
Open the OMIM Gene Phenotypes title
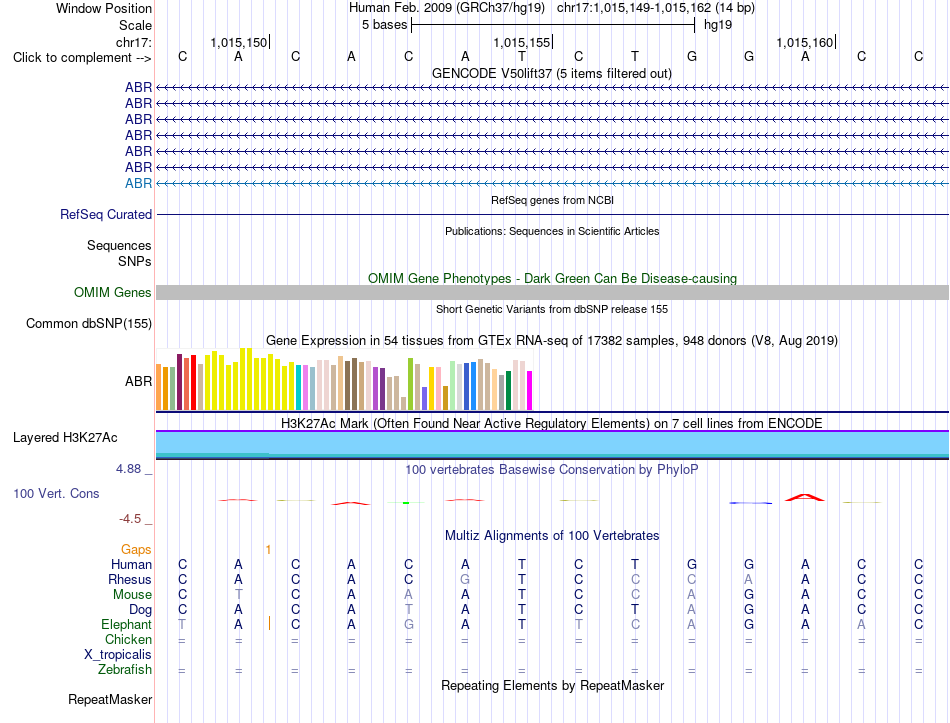click(552, 278)
